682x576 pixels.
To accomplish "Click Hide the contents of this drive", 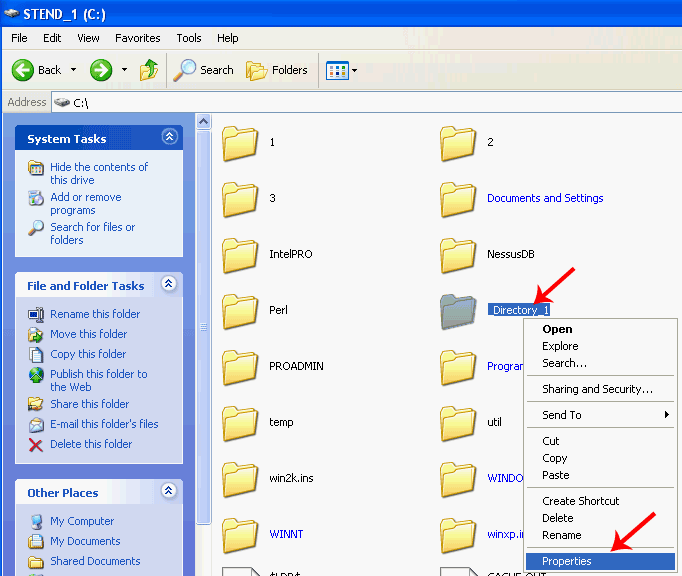I will point(99,173).
